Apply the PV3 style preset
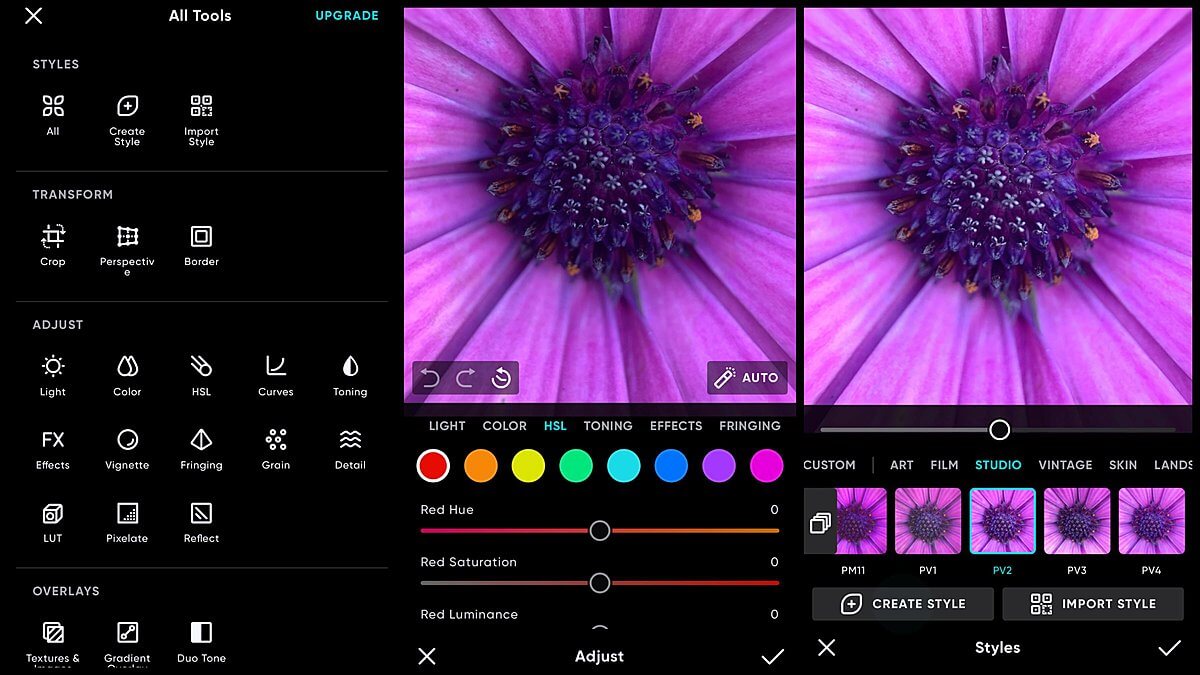 [1077, 520]
